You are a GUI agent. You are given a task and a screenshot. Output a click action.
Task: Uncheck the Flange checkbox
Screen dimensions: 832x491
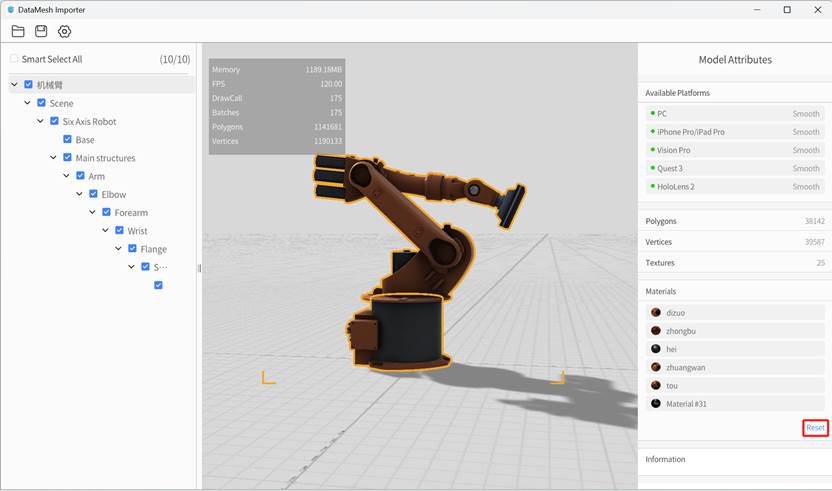pyautogui.click(x=132, y=248)
